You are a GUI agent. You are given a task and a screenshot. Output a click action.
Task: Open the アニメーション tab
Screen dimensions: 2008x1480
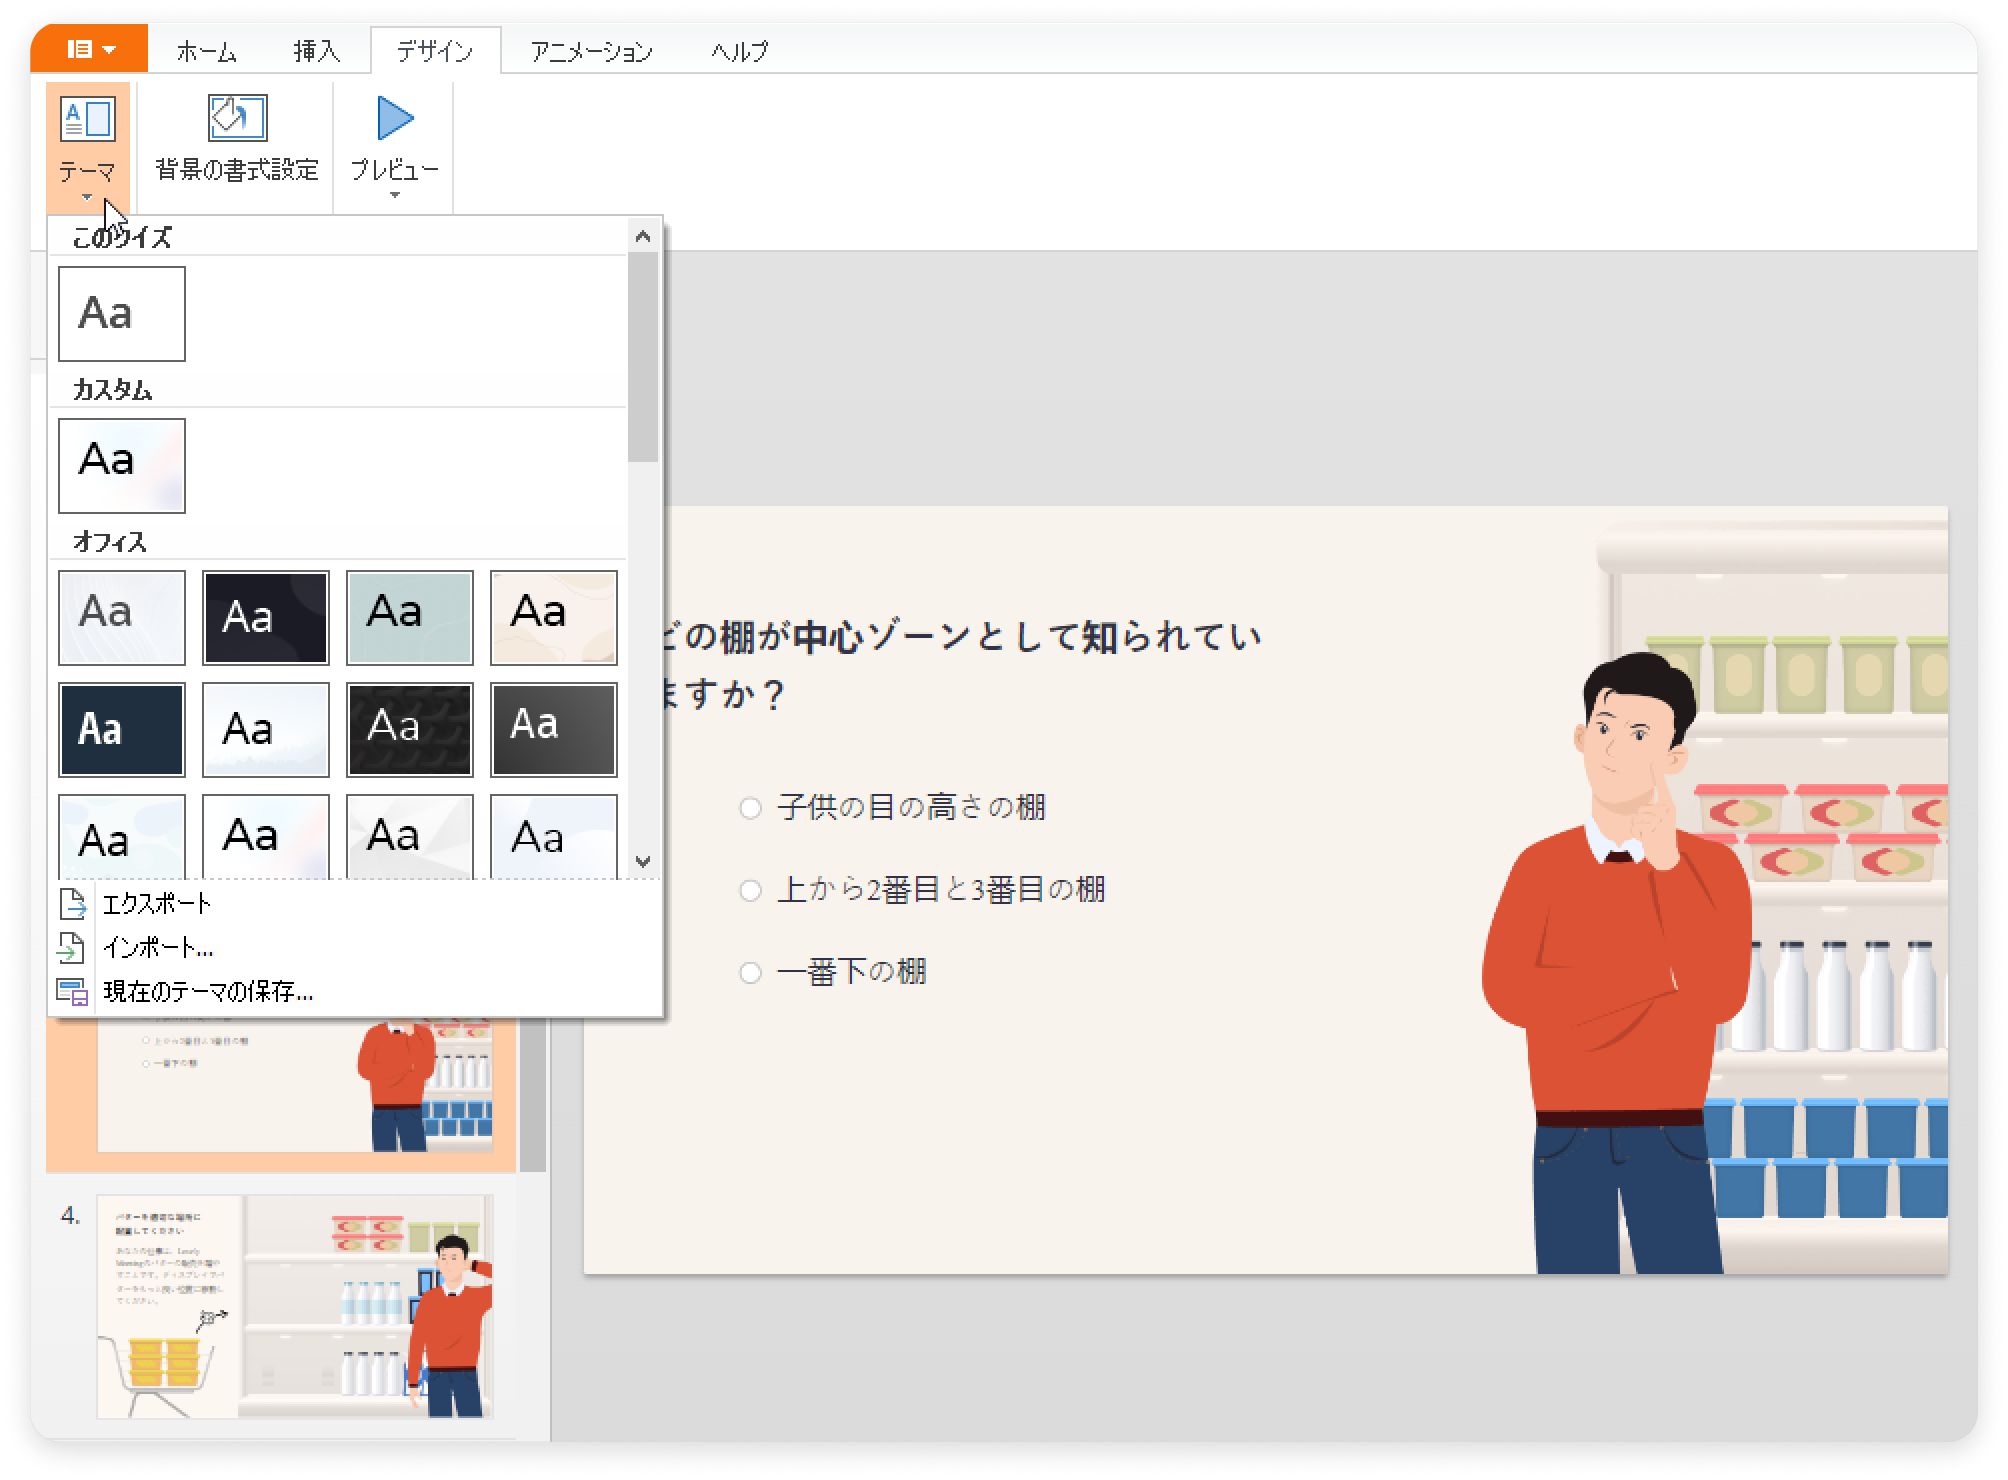(591, 51)
